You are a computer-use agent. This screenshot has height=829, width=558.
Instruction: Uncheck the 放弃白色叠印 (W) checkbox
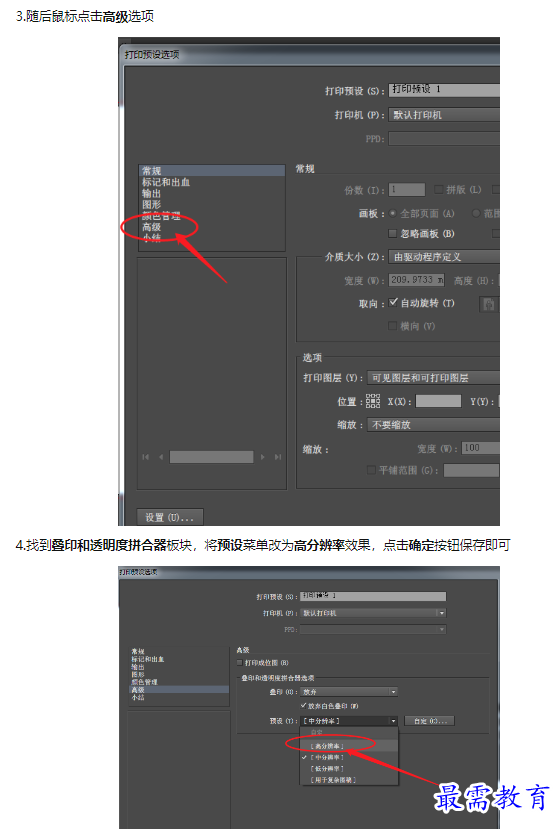pyautogui.click(x=304, y=706)
